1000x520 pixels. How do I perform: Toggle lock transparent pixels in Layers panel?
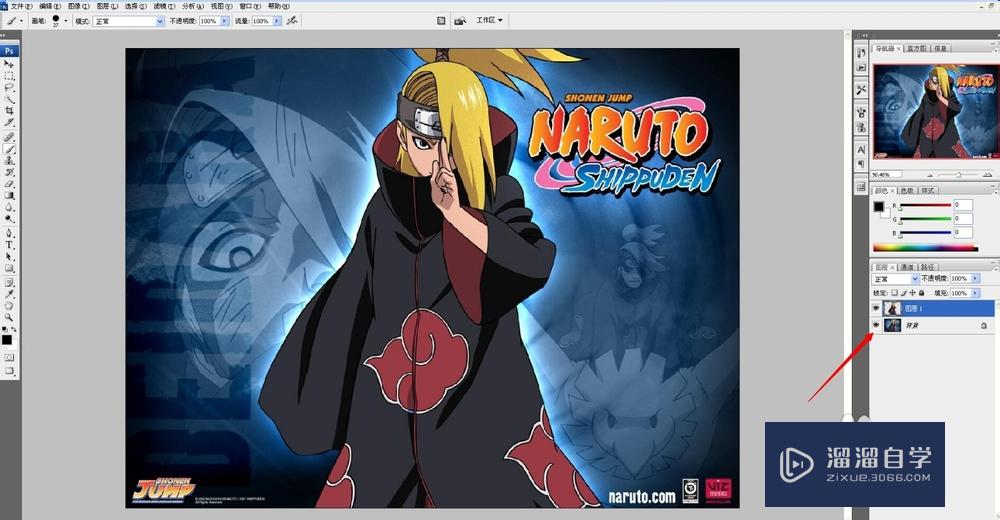894,293
